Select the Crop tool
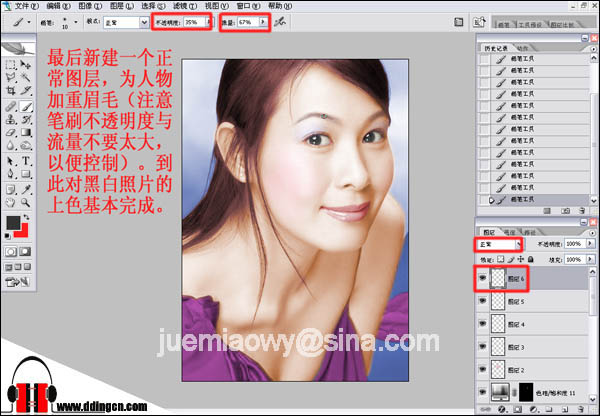The height and width of the screenshot is (416, 600). click(11, 91)
